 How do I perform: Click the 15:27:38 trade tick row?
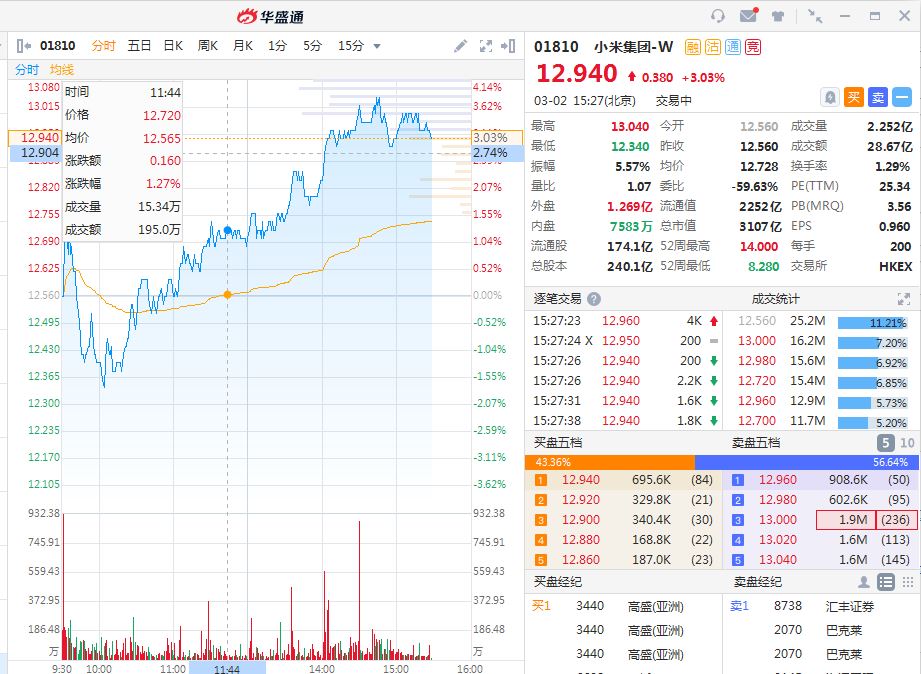pos(625,421)
